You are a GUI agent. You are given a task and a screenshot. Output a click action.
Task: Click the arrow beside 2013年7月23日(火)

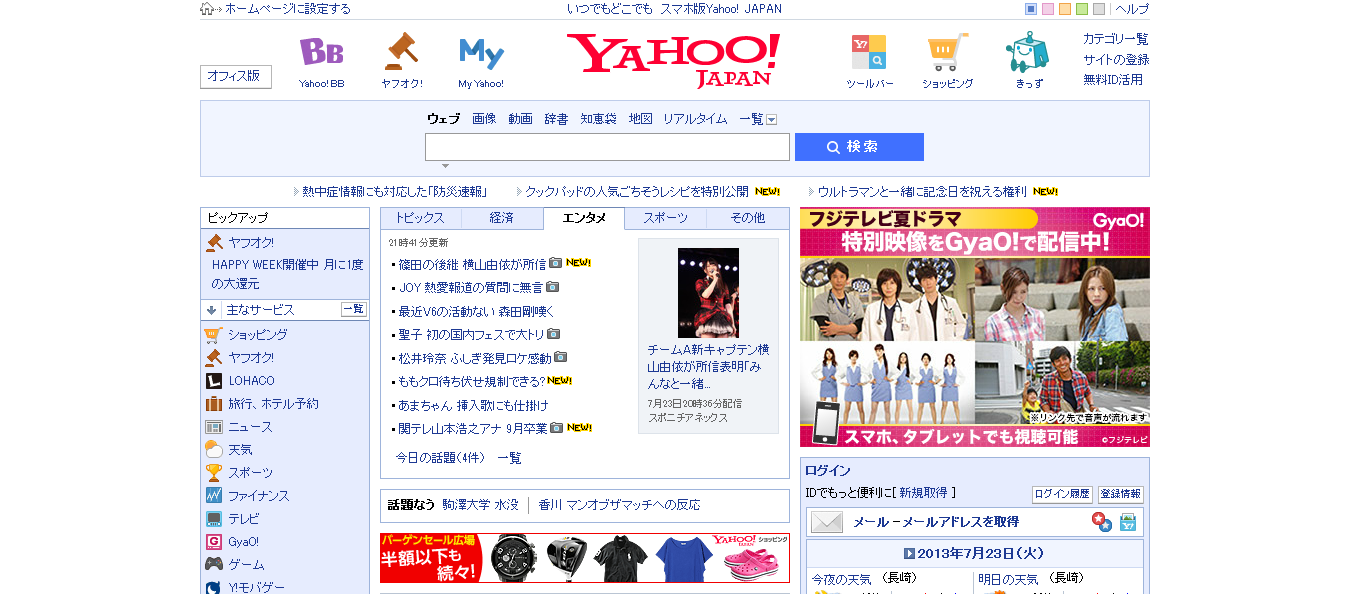(x=909, y=553)
